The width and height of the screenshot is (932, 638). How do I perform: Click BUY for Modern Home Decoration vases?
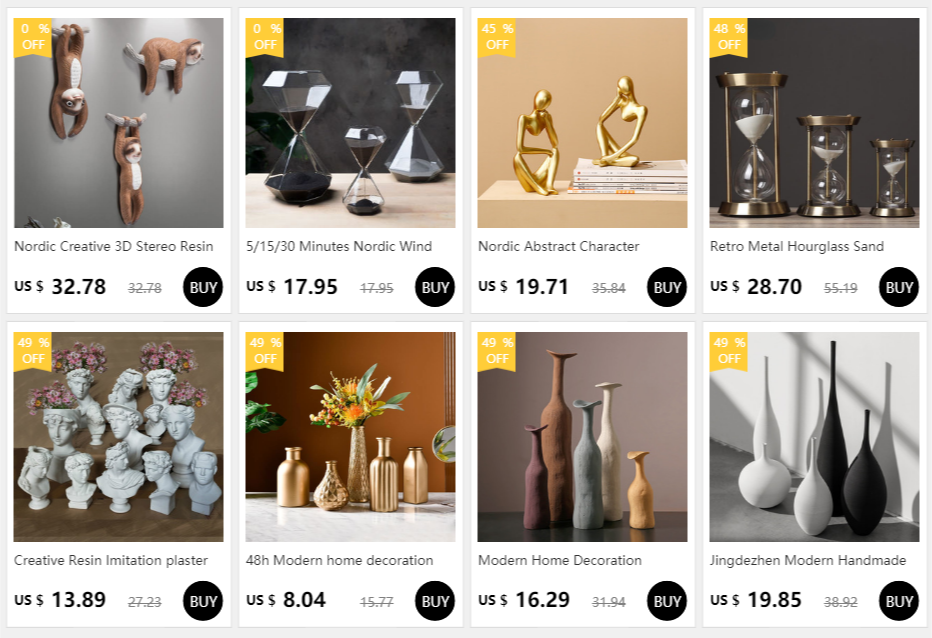(x=666, y=601)
